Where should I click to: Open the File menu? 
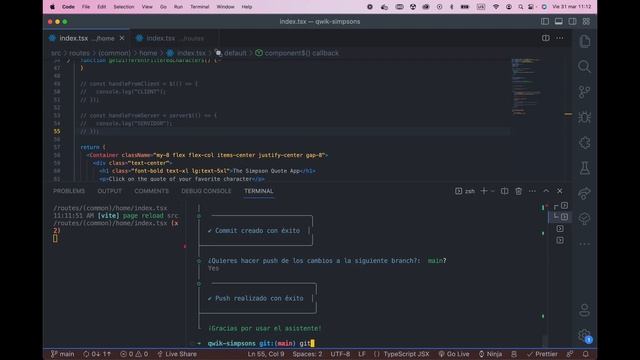[86, 7]
